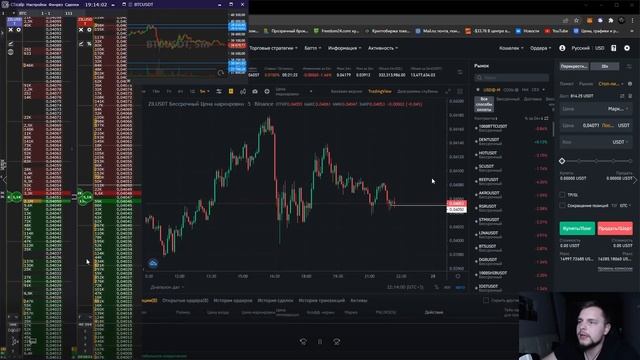Expand the Активность dropdown in the header
Screen dimensions: 640x360
pyautogui.click(x=383, y=48)
